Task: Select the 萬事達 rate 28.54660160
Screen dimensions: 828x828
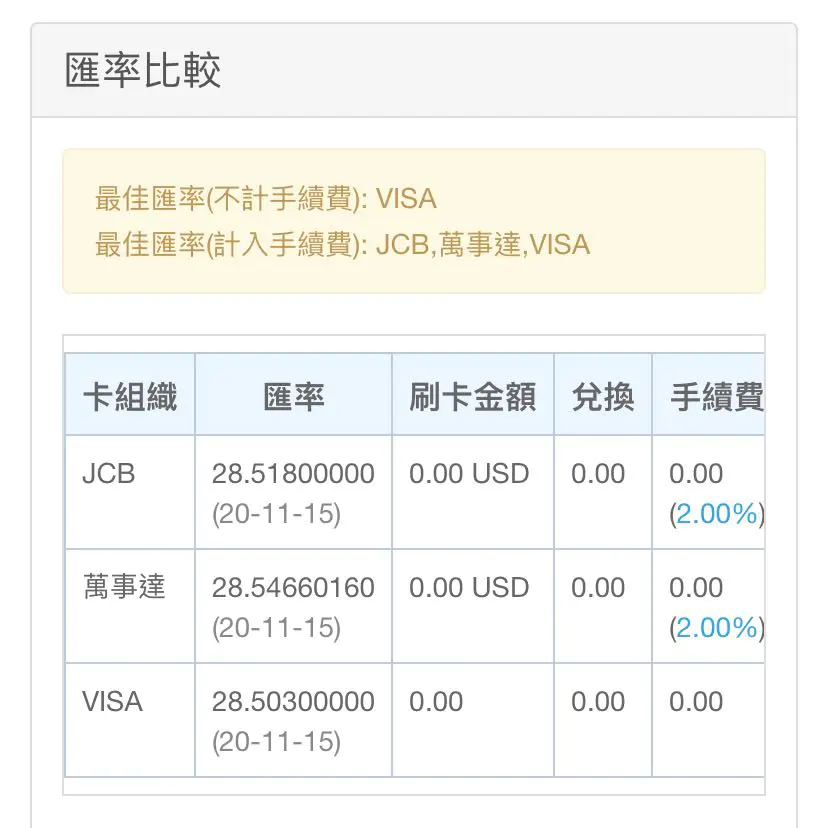Action: [293, 587]
